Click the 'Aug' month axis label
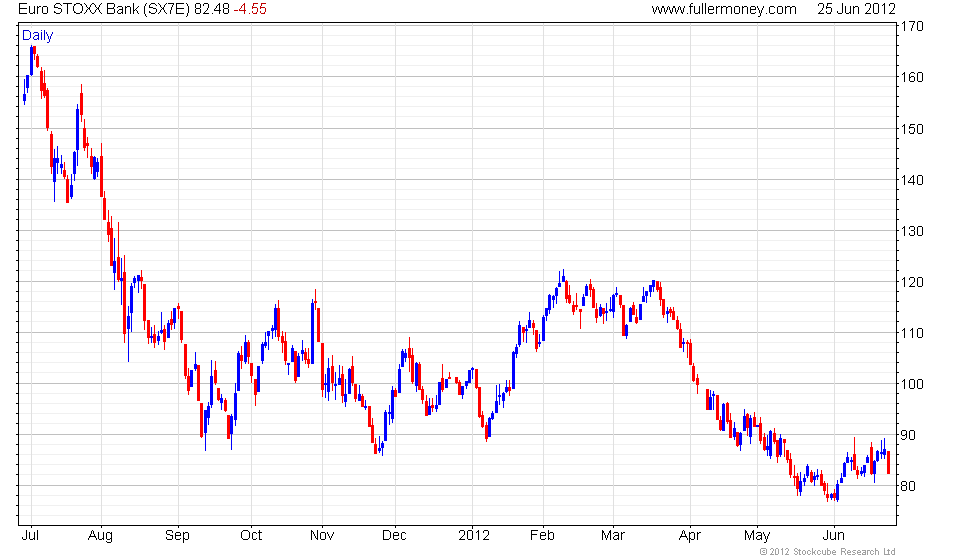This screenshot has height=560, width=980. click(101, 536)
